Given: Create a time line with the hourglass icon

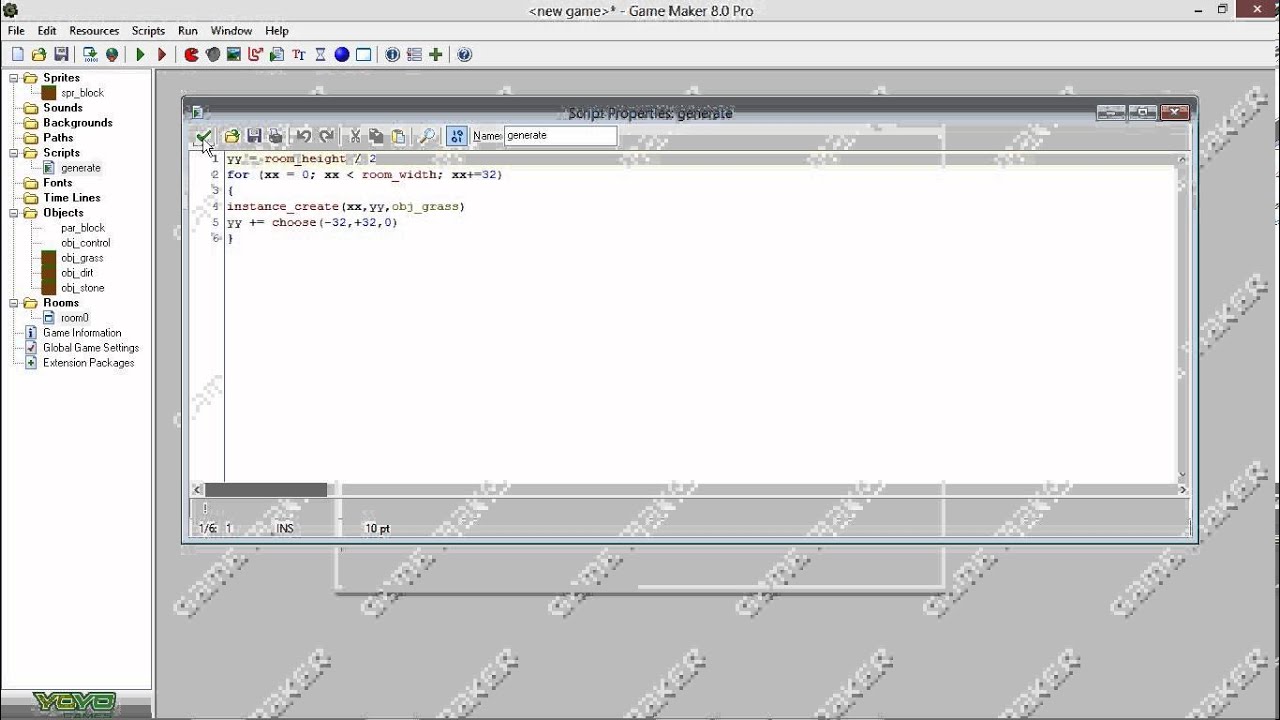Looking at the screenshot, I should click(x=320, y=55).
